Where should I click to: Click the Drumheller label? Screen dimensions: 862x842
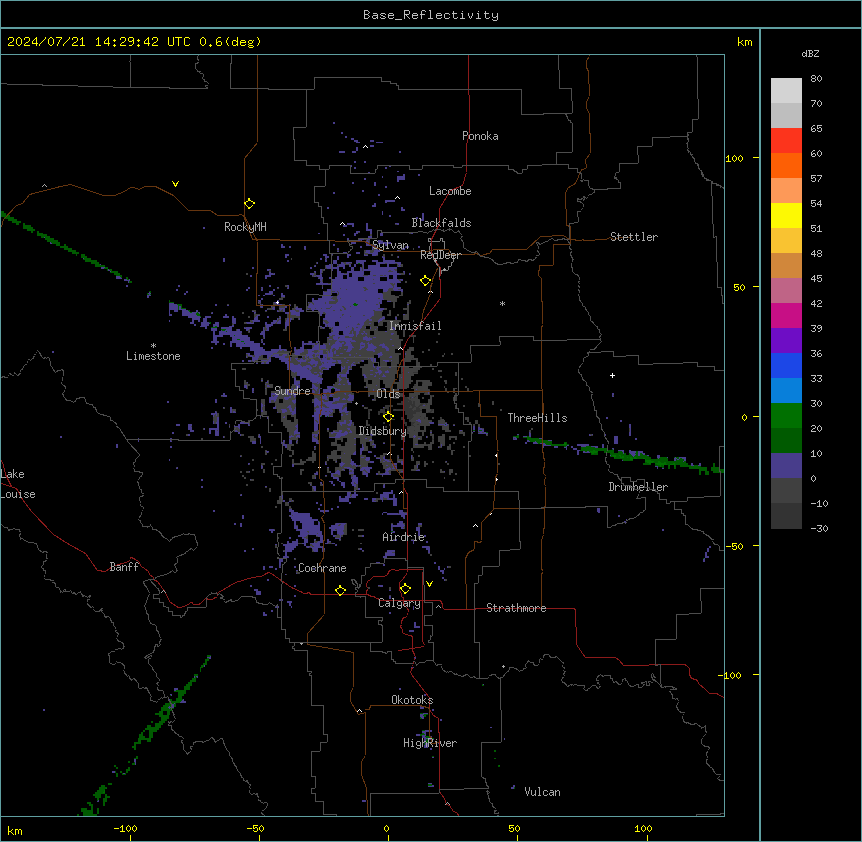638,487
